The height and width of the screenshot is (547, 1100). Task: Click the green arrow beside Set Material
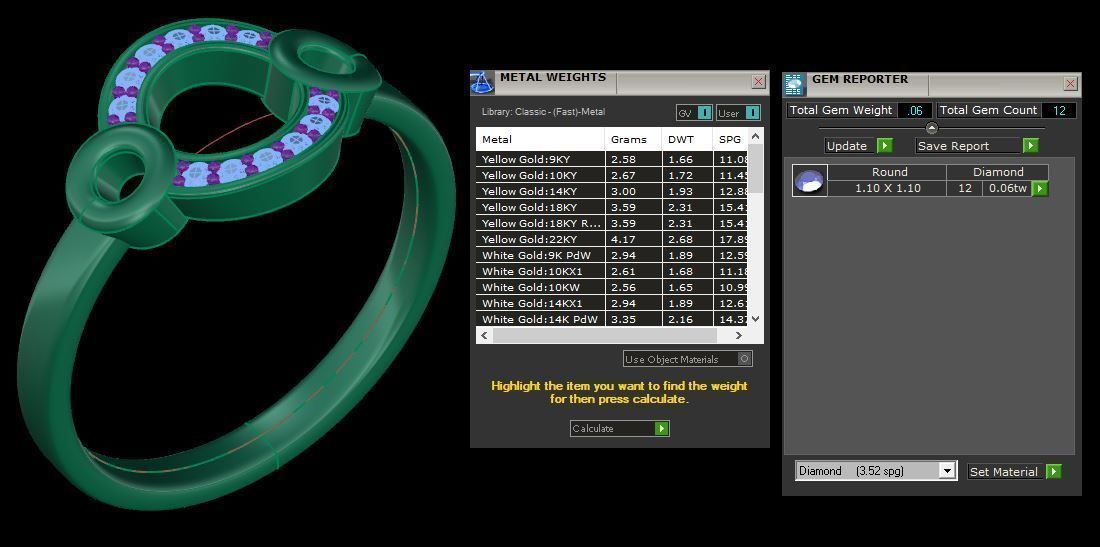point(1053,472)
